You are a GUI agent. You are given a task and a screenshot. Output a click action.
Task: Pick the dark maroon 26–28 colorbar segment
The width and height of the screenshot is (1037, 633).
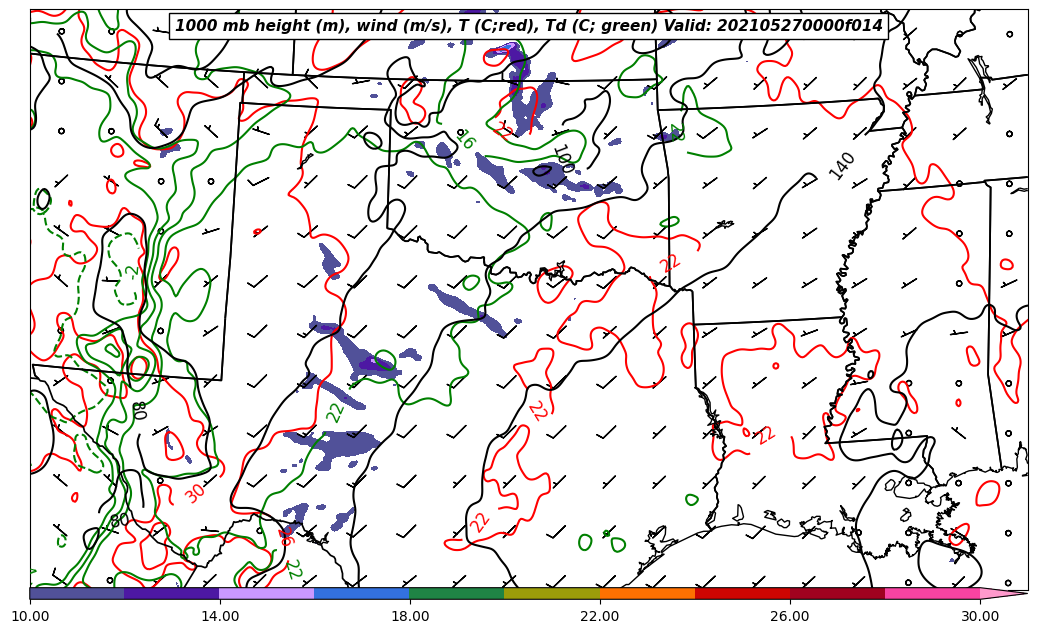point(837,593)
